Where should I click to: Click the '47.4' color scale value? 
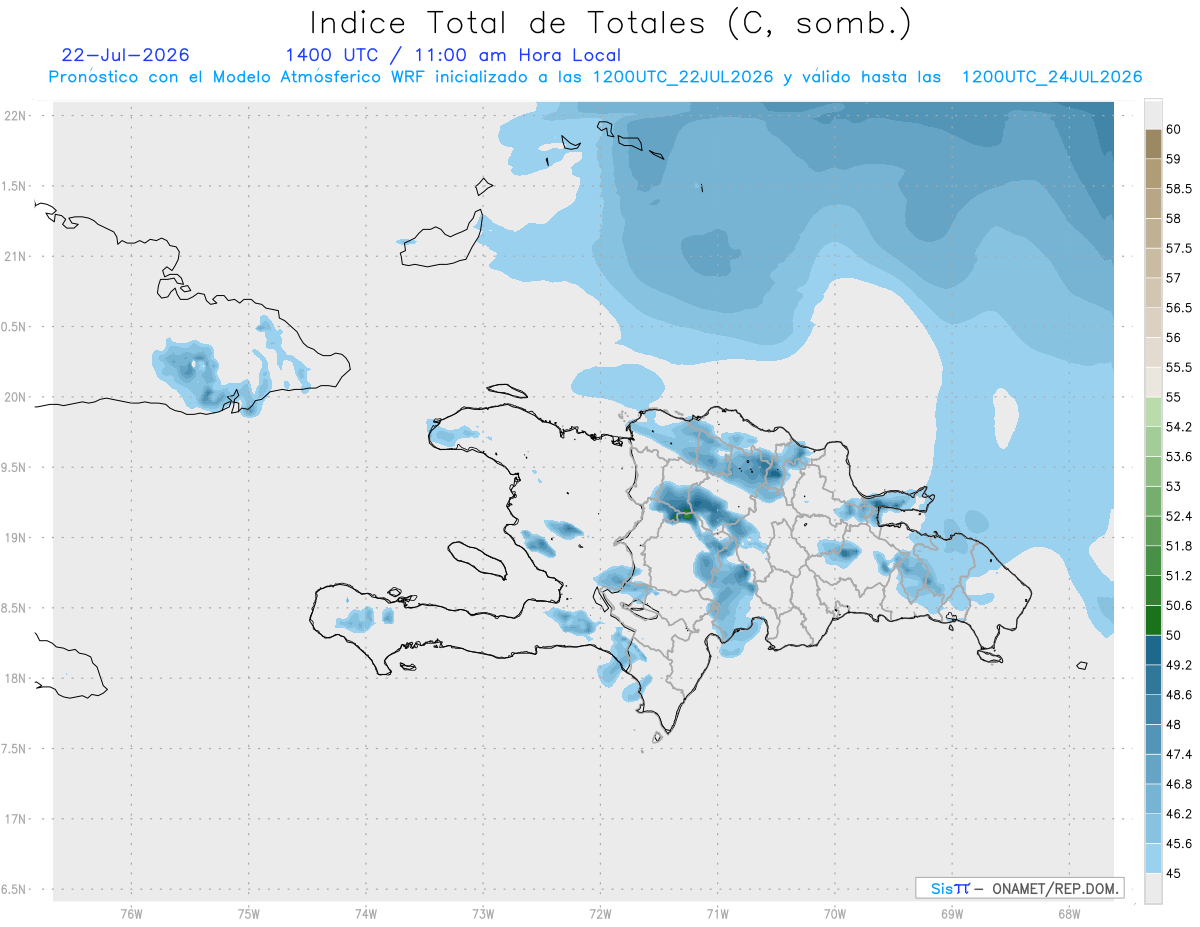1178,754
